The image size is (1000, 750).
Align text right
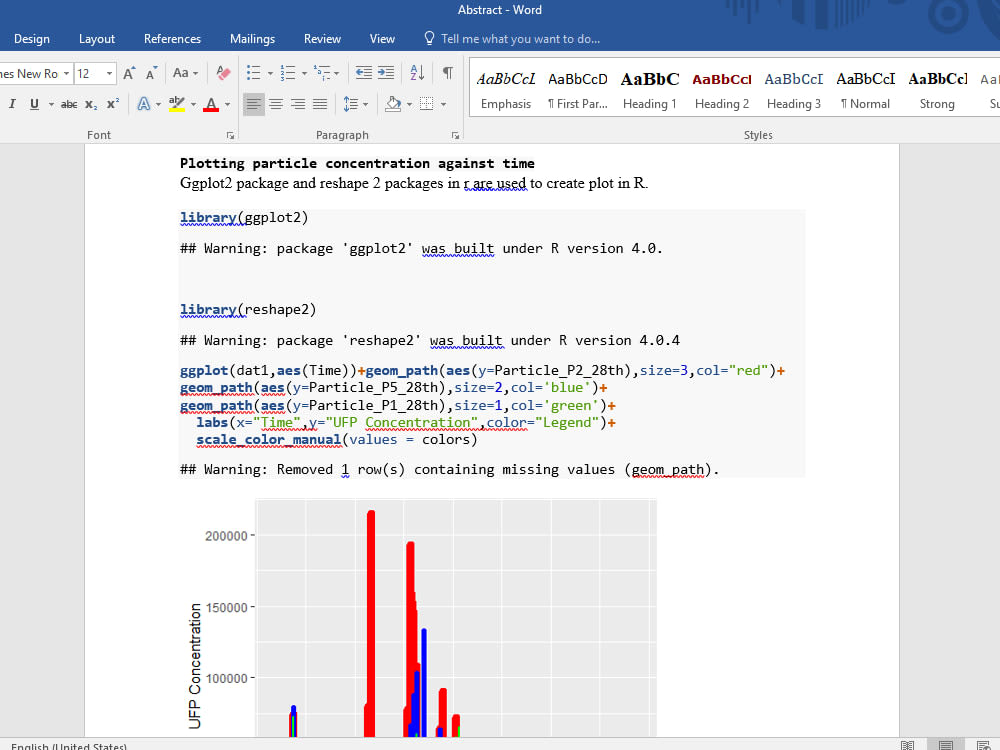pos(298,104)
